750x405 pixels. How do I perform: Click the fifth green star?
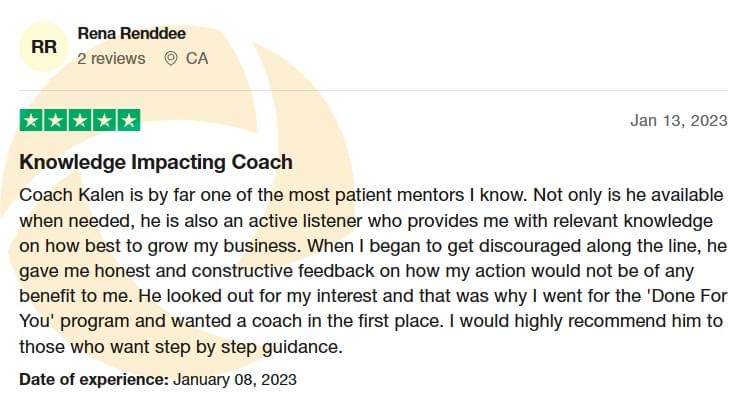point(129,120)
